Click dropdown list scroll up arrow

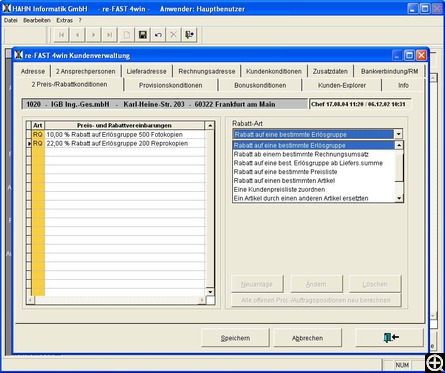click(x=399, y=145)
